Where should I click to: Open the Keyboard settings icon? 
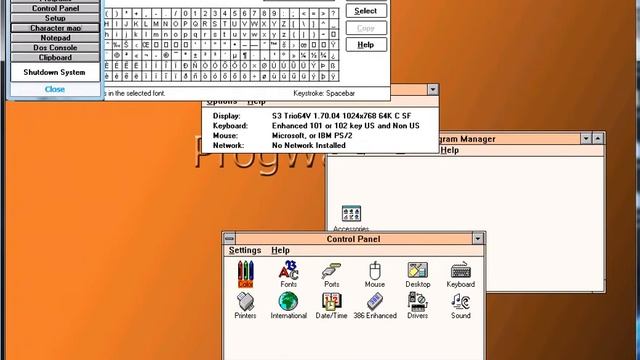point(460,274)
